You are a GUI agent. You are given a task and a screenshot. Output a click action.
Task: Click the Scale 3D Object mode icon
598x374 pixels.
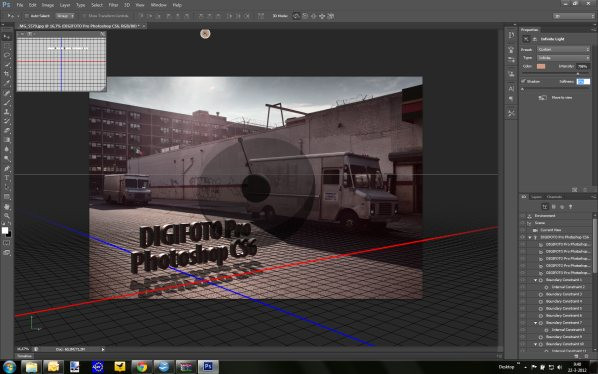tap(331, 16)
